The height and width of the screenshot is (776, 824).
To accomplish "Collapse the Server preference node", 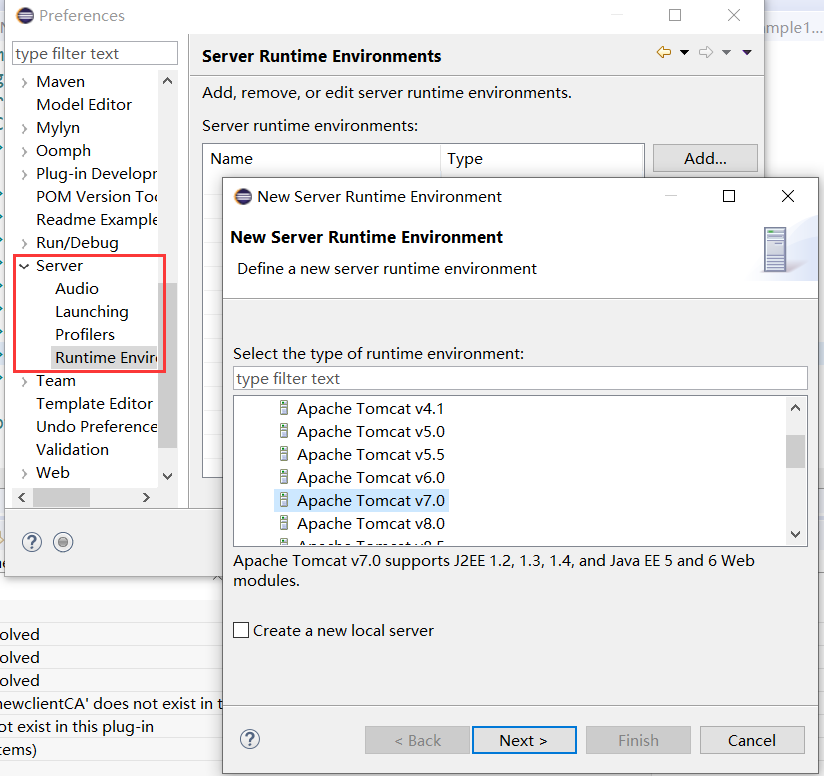I will tap(24, 266).
